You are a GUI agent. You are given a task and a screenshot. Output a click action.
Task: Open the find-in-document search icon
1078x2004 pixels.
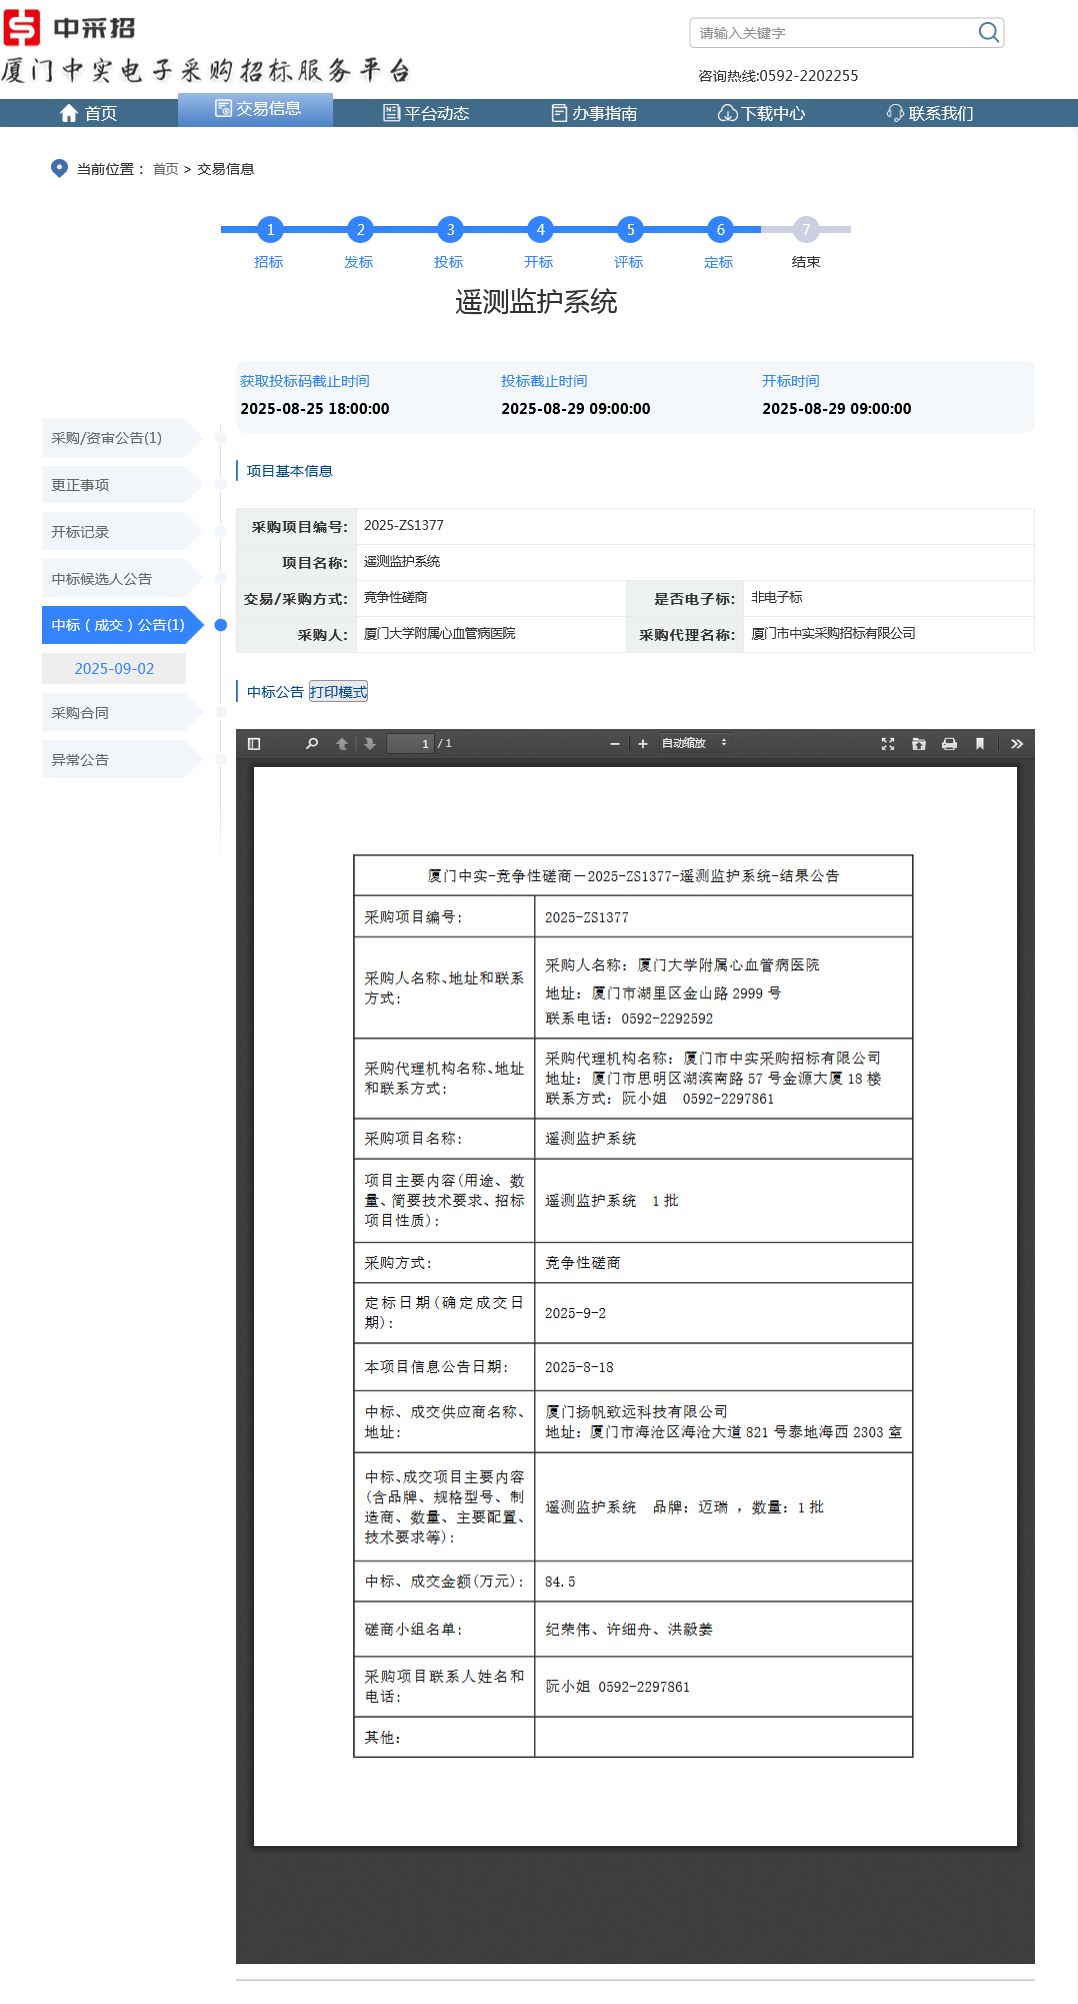point(312,744)
